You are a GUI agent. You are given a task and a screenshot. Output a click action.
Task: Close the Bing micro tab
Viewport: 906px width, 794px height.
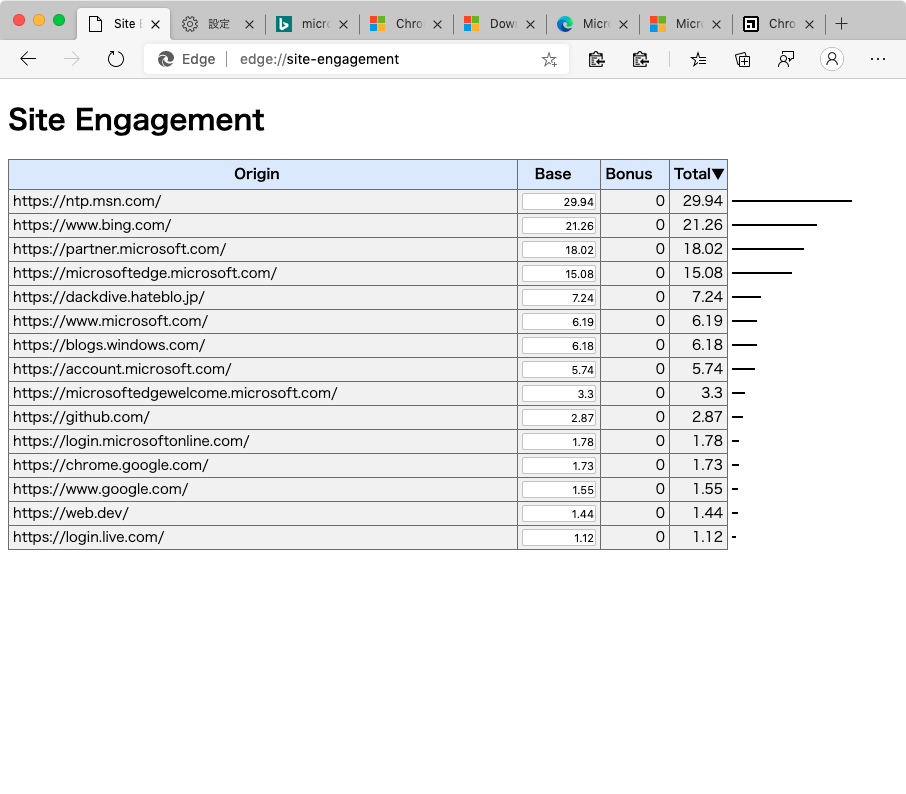pos(343,24)
